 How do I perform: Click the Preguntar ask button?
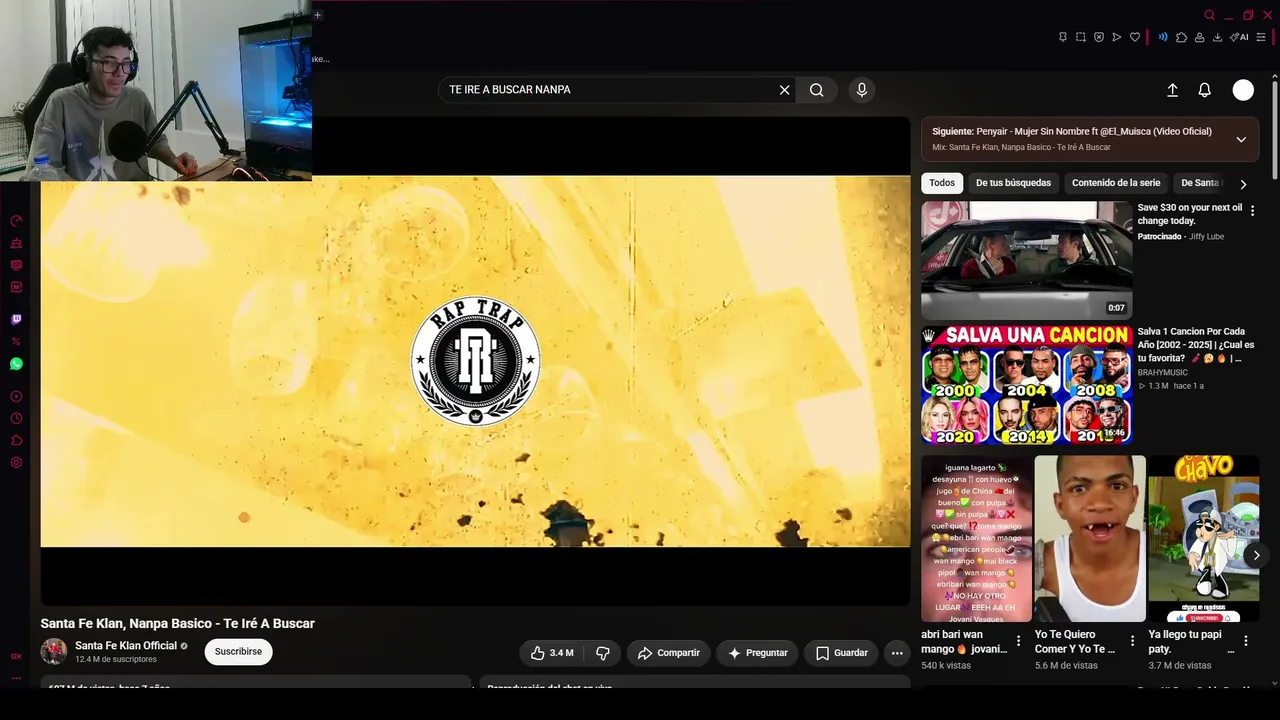pyautogui.click(x=757, y=653)
